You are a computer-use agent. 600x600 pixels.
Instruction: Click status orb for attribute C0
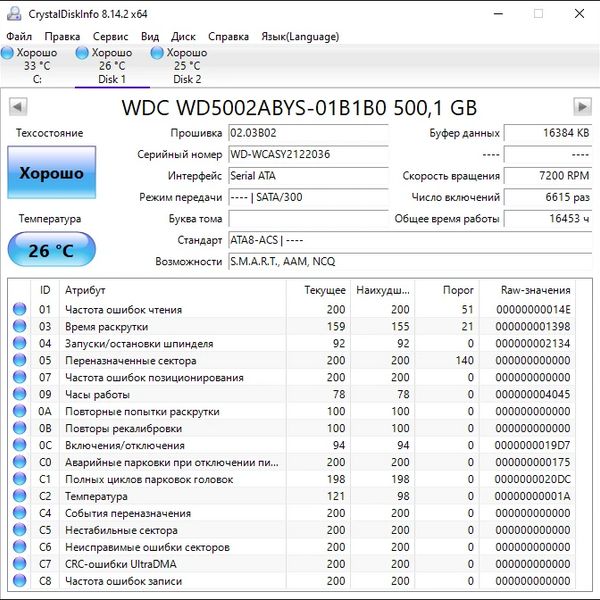pyautogui.click(x=20, y=461)
